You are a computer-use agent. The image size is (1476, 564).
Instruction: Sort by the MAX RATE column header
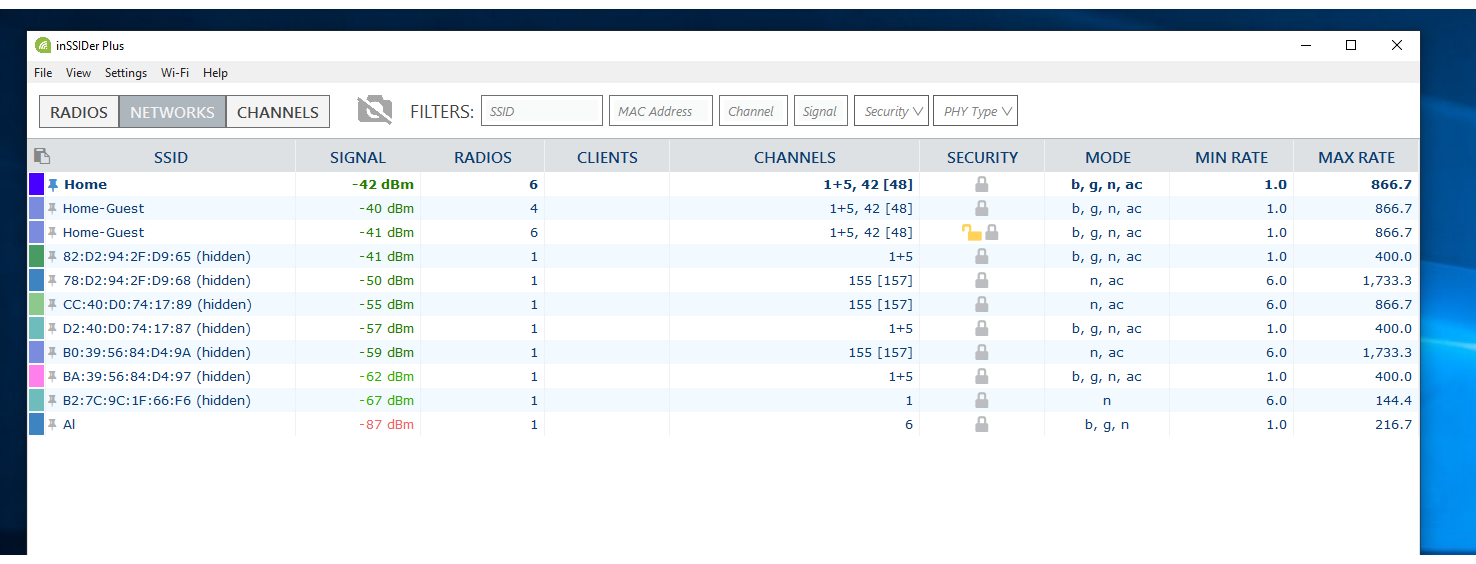(x=1356, y=157)
